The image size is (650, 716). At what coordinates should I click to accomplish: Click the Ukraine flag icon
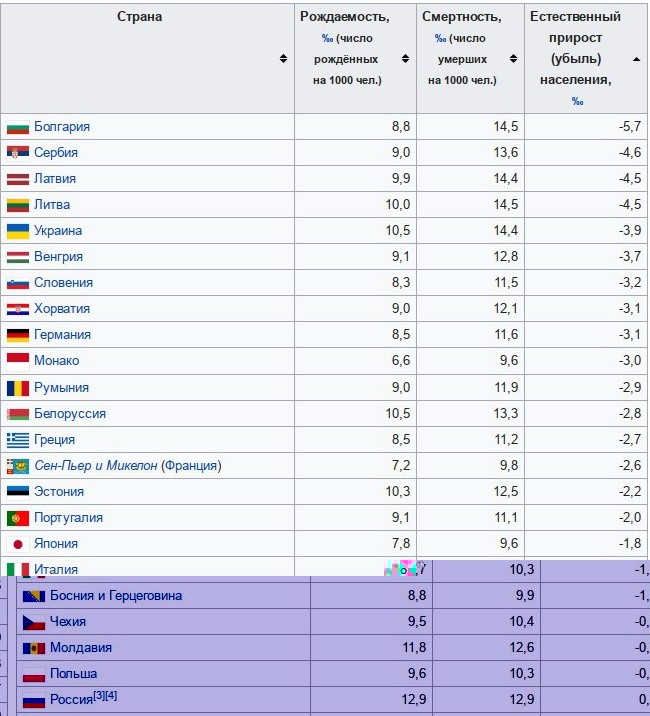(x=17, y=231)
